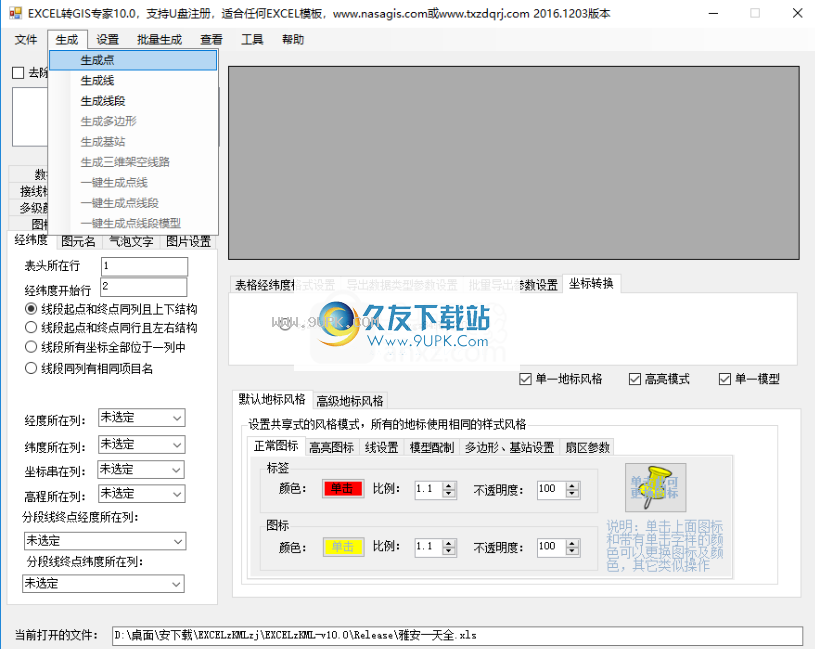Open the 分段线终点纬度所在列 dropdown
This screenshot has width=815, height=649.
103,584
